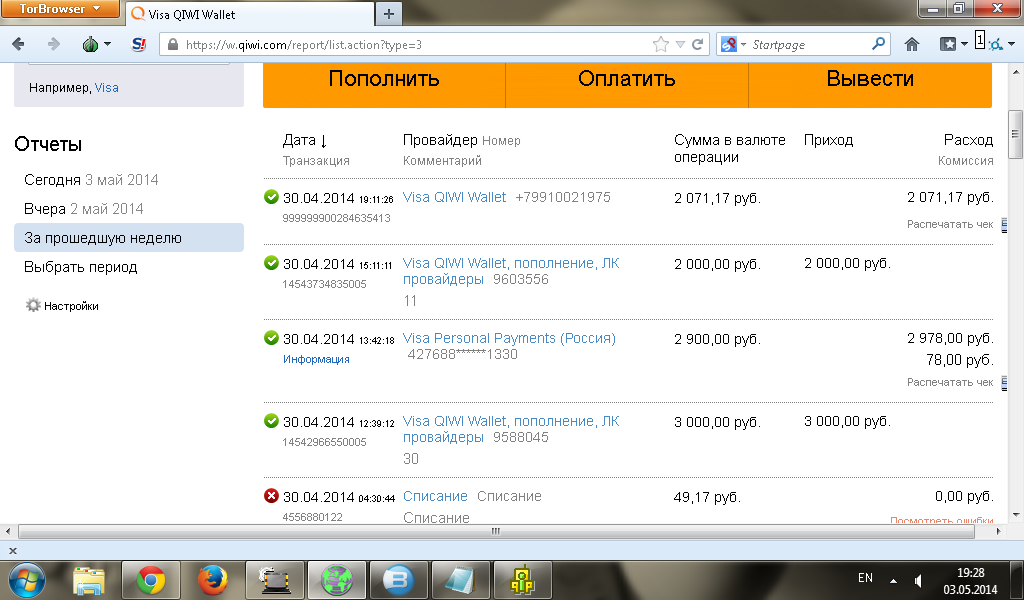Show hidden tray icons arrow

click(893, 580)
